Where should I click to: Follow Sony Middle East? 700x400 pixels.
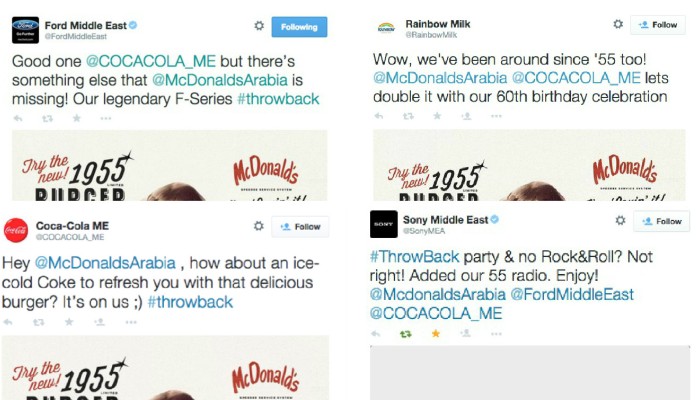(661, 221)
